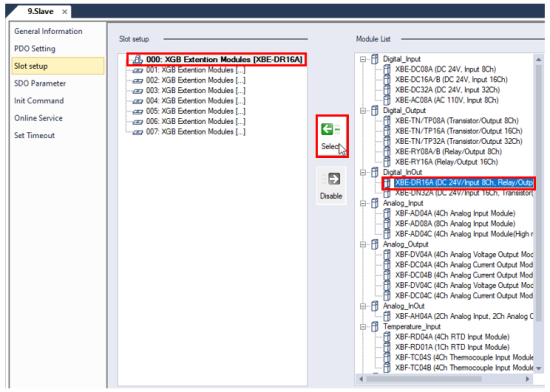550x392 pixels.
Task: Click the Analog_Output folder icon
Action: (x=375, y=244)
